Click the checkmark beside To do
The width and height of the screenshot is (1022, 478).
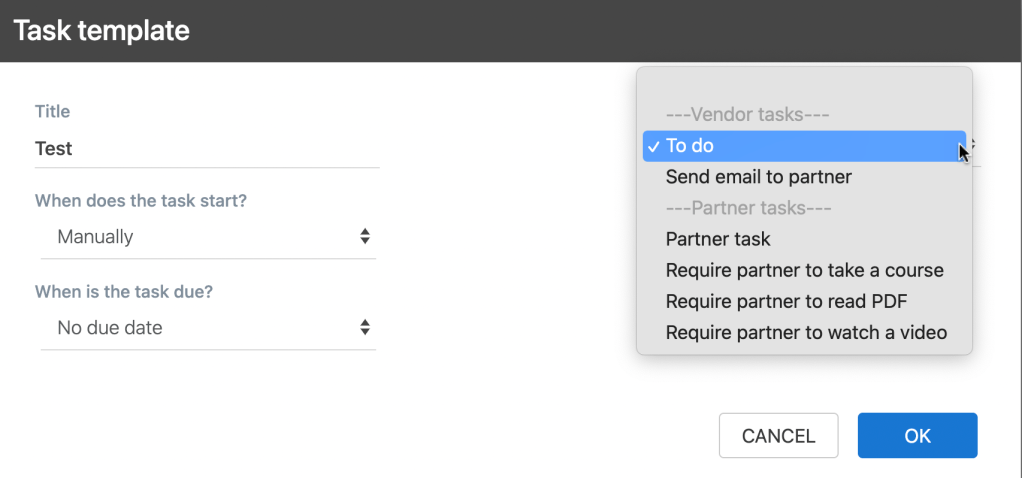653,146
